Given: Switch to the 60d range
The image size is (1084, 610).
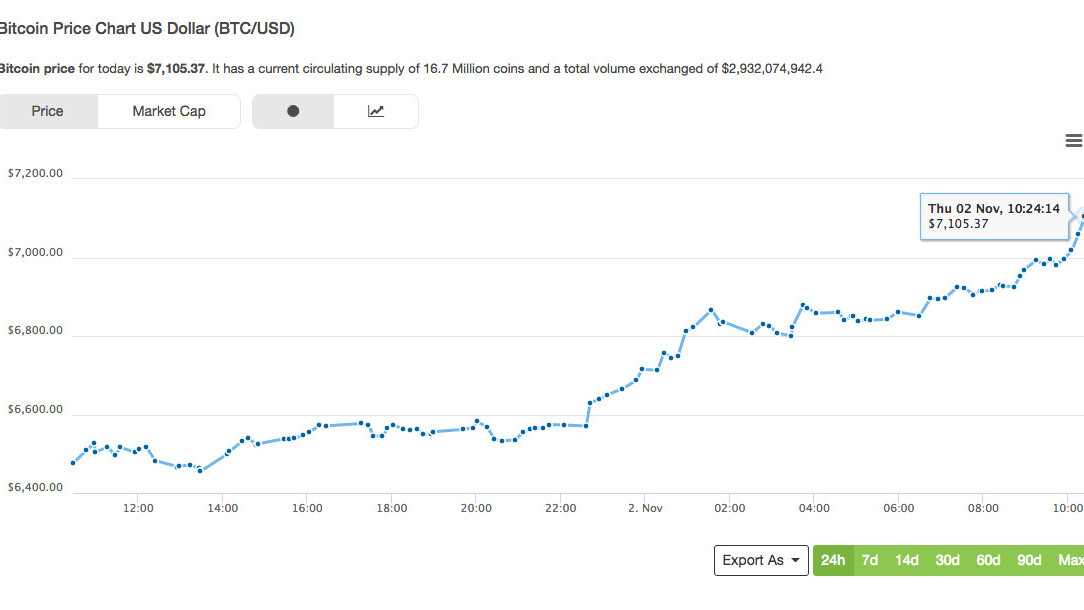Looking at the screenshot, I should pyautogui.click(x=988, y=560).
